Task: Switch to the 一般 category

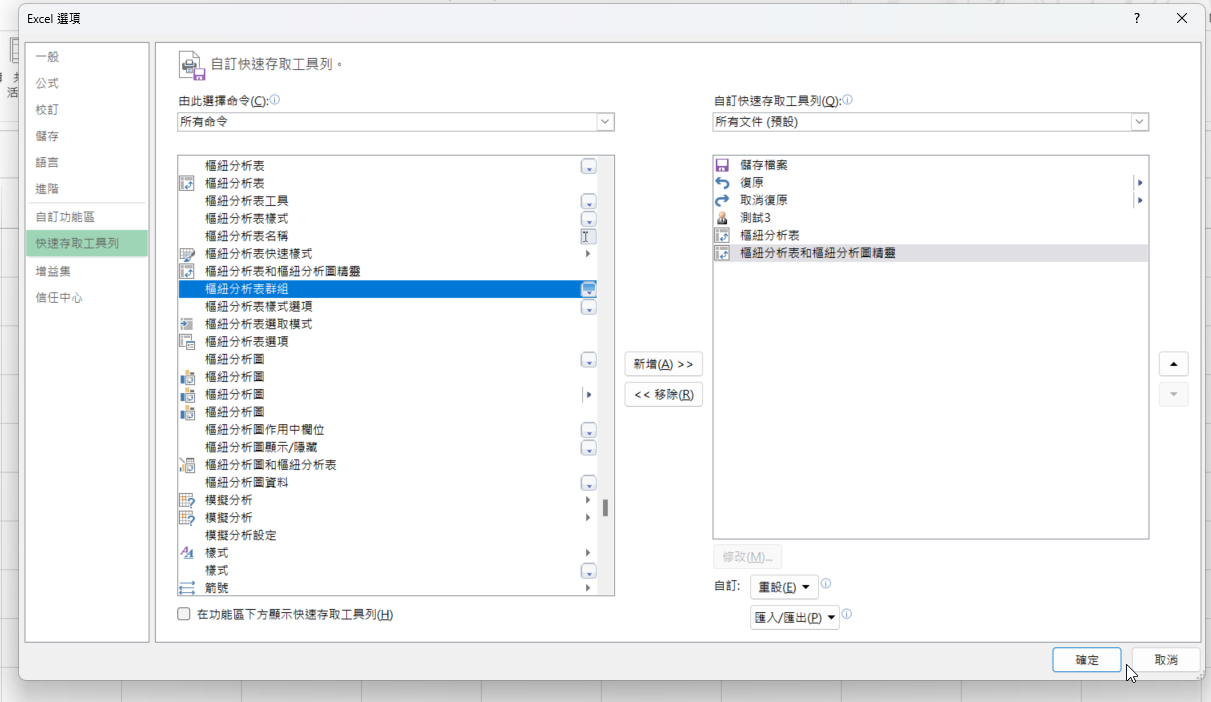Action: pos(86,57)
